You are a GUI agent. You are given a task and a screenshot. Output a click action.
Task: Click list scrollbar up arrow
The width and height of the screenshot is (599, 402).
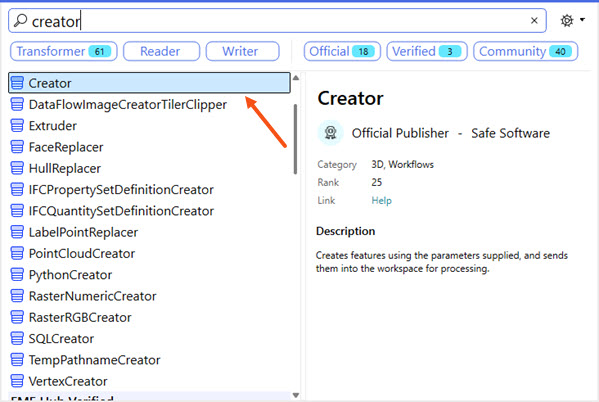click(x=296, y=78)
